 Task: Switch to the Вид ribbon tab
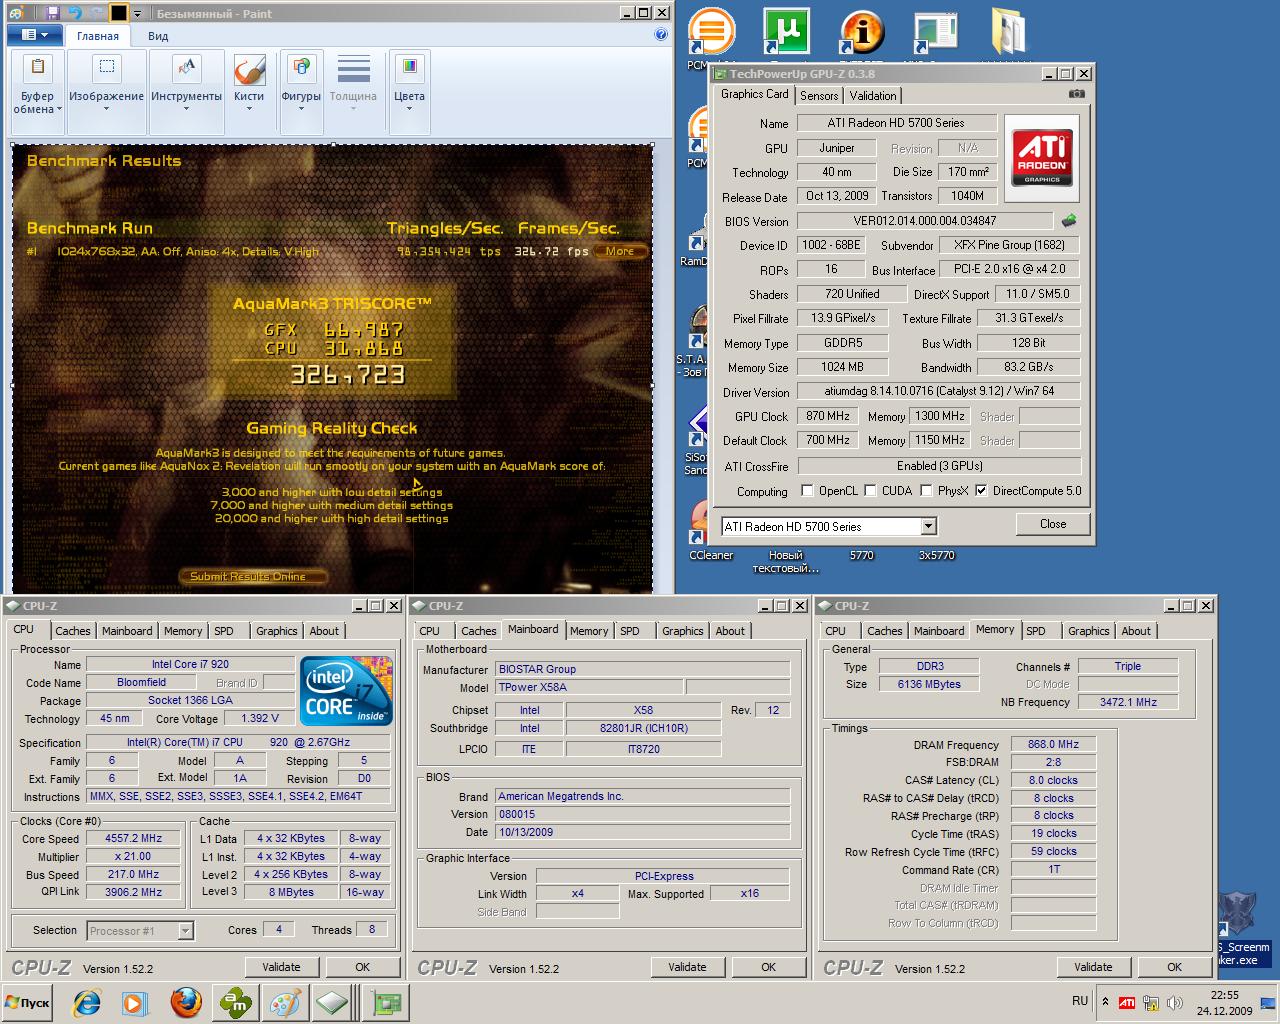tap(158, 36)
